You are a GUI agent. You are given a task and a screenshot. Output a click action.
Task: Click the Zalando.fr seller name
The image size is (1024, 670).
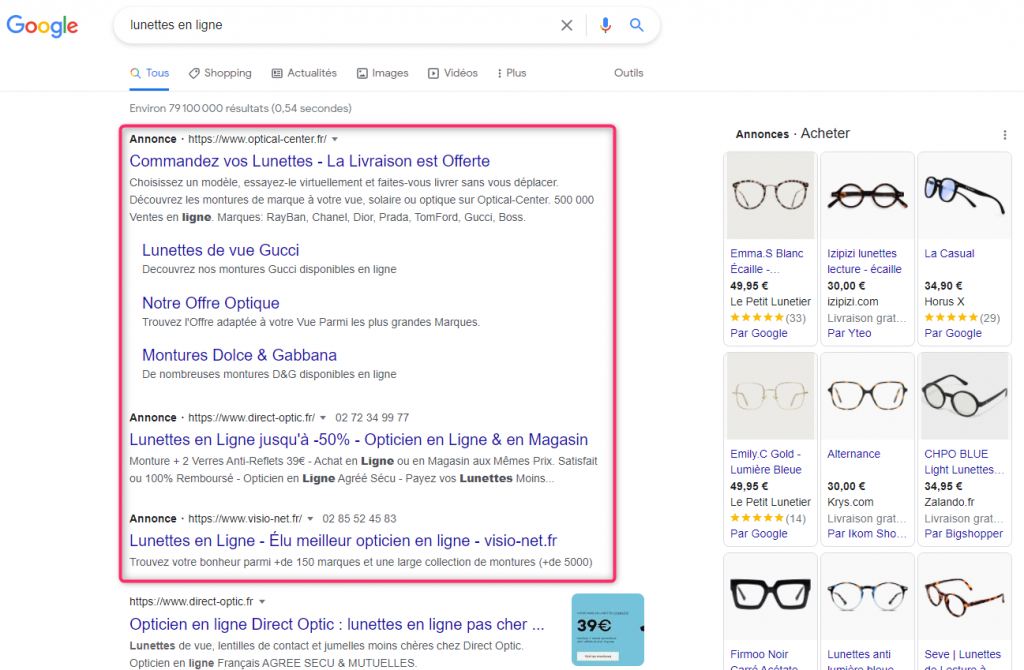tap(949, 502)
